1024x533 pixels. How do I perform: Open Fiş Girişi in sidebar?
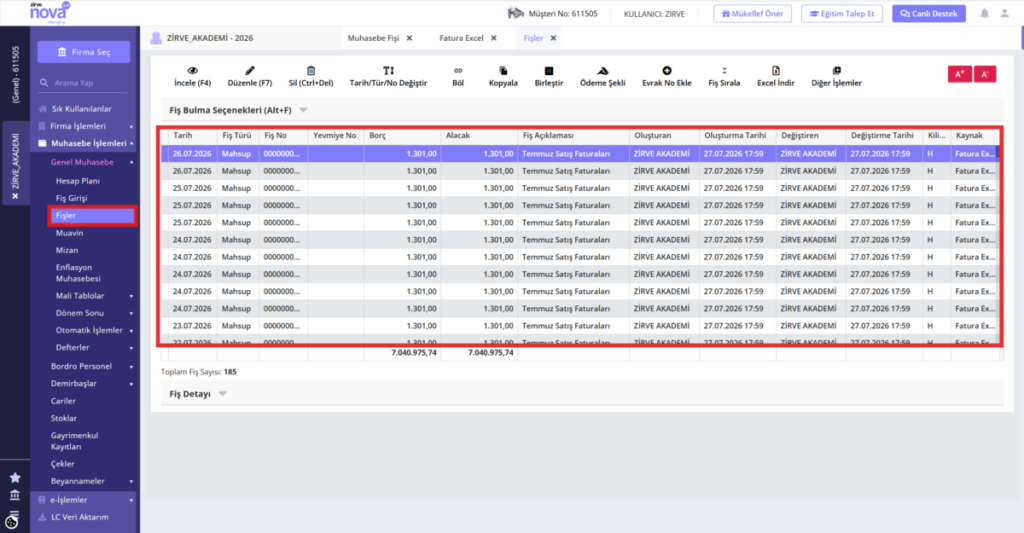71,198
